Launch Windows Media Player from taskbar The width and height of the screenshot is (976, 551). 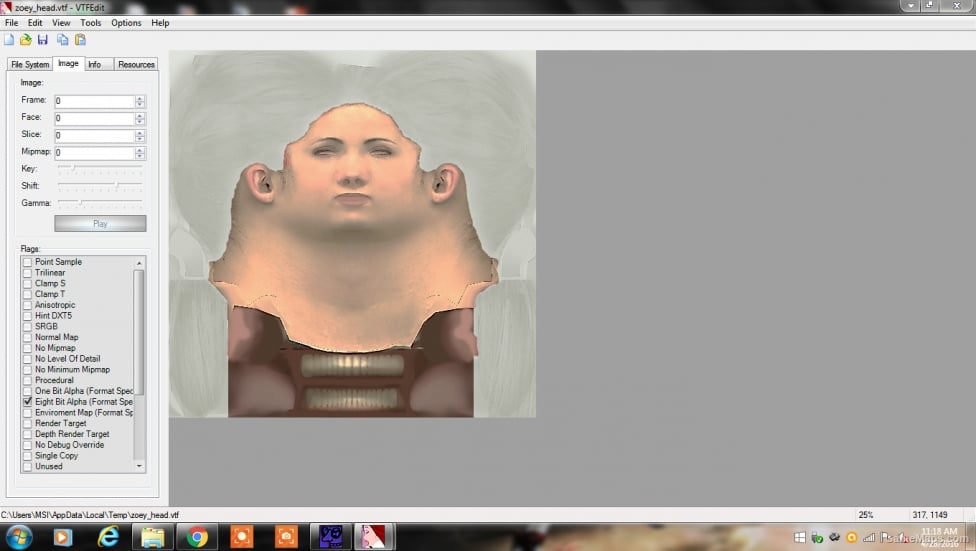[62, 537]
